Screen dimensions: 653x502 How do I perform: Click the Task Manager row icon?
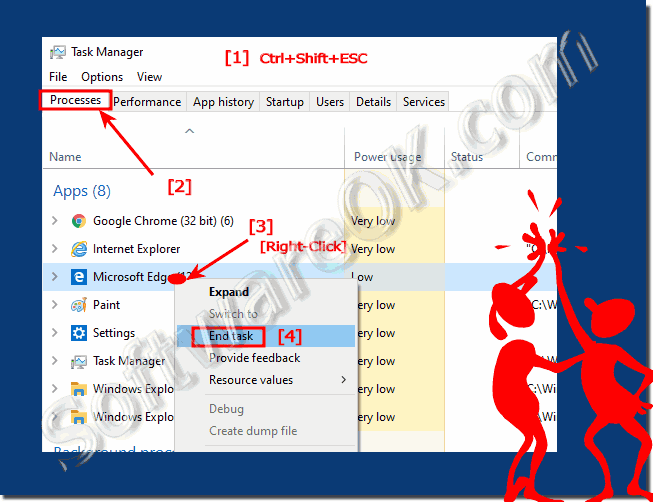tap(79, 361)
